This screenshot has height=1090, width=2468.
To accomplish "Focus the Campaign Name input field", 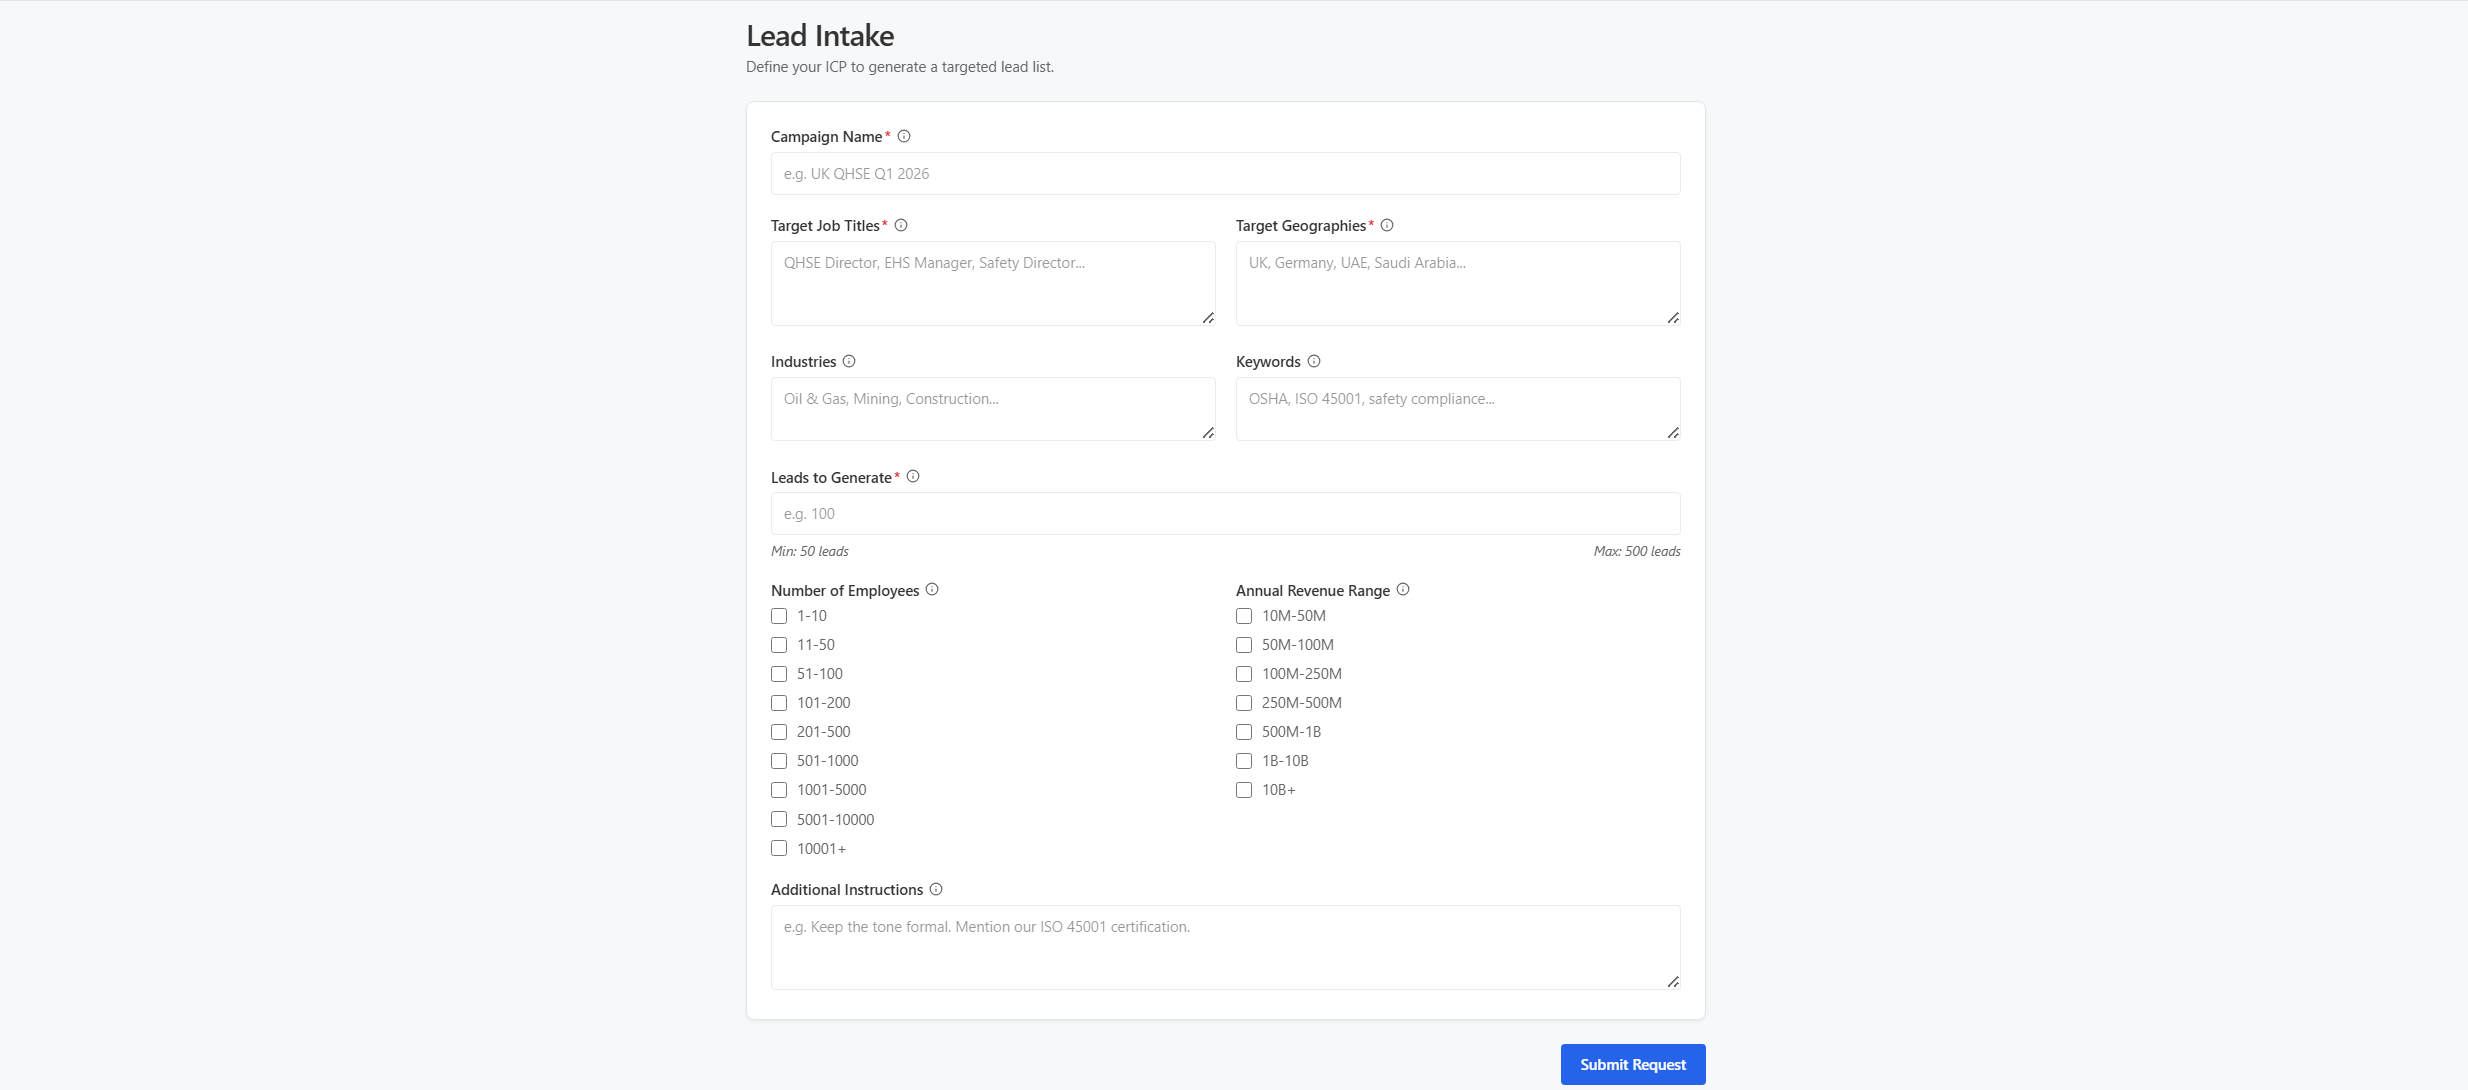I will click(x=1225, y=174).
